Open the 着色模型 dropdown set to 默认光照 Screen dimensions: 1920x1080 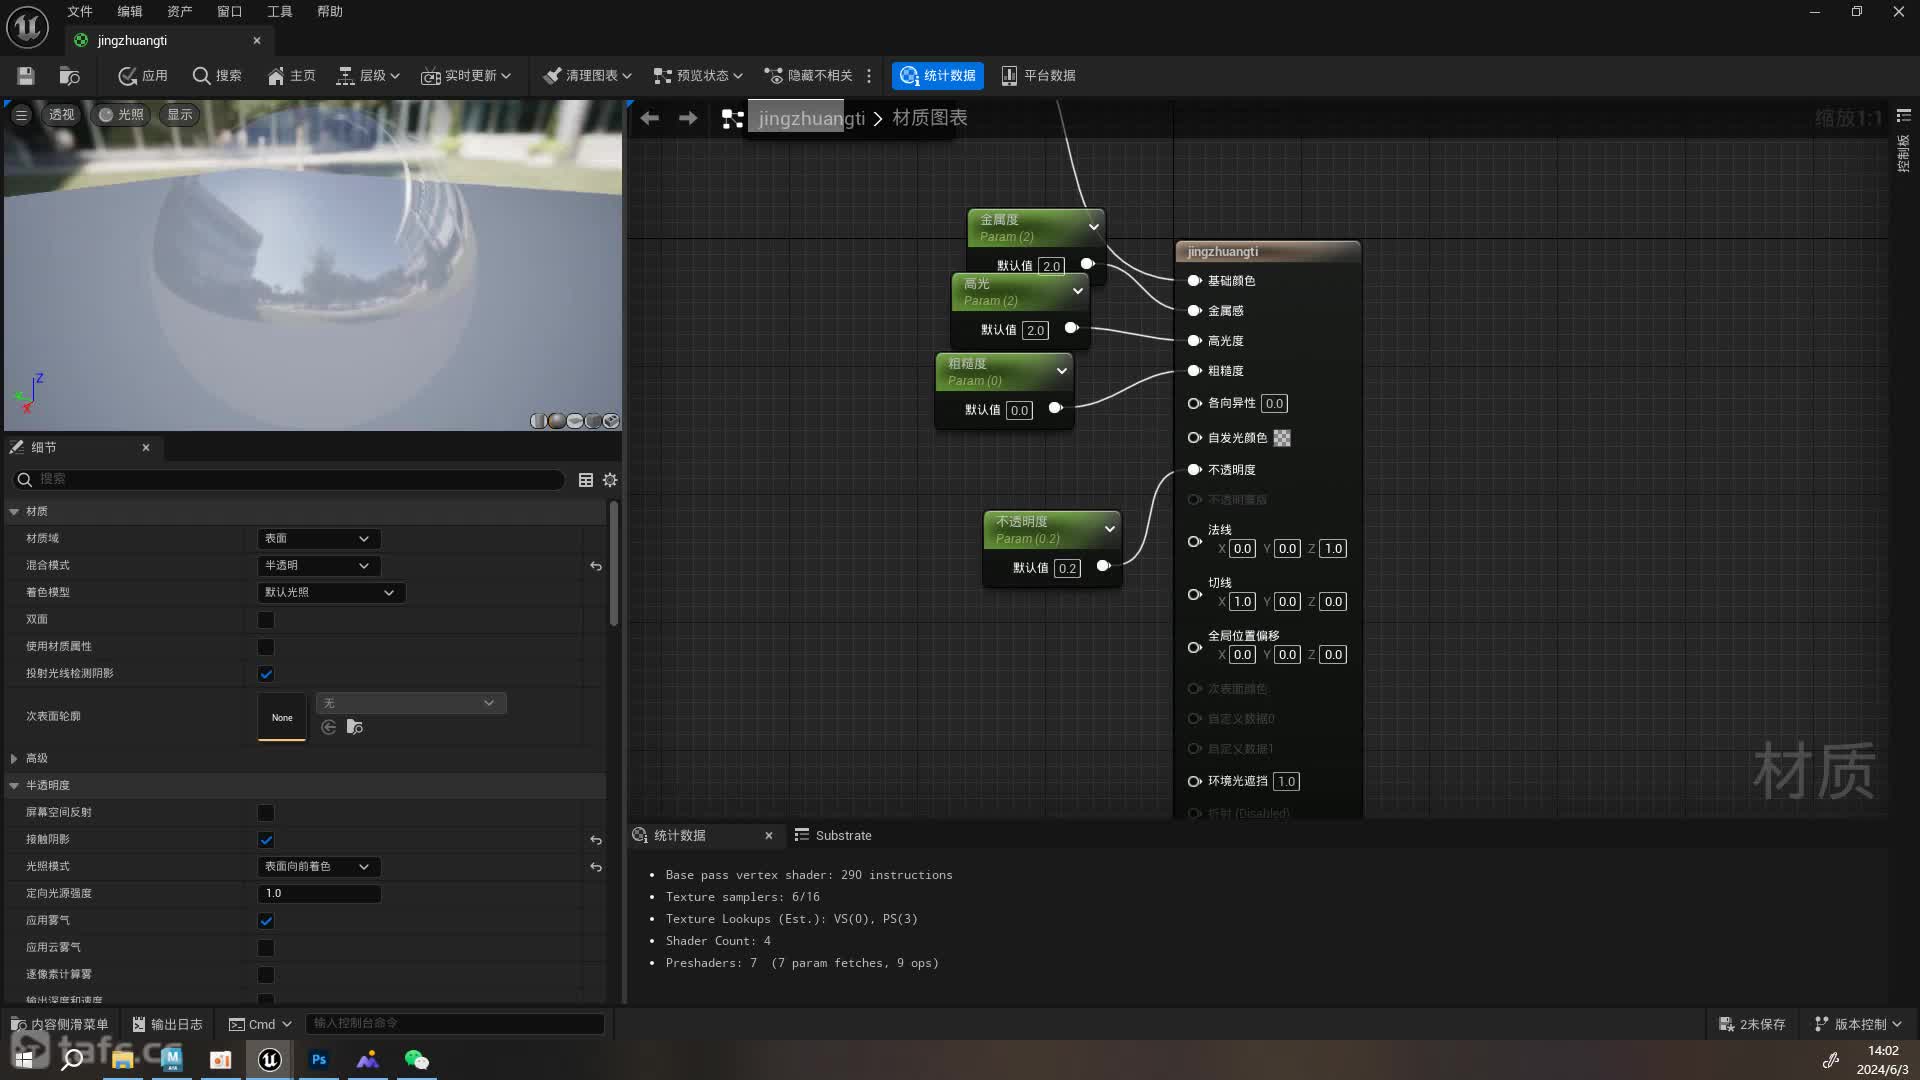331,593
